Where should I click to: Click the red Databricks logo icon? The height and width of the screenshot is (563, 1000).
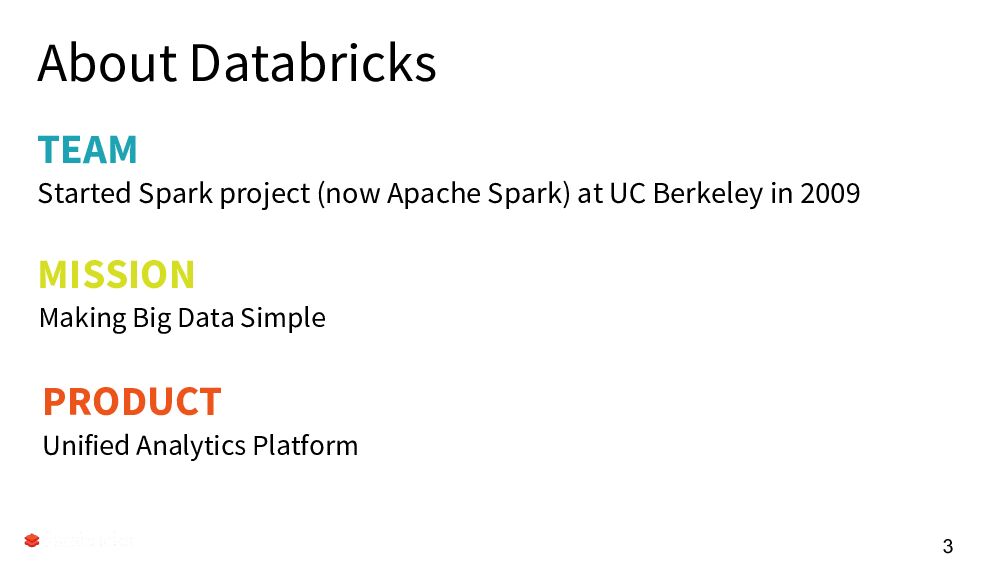32,541
